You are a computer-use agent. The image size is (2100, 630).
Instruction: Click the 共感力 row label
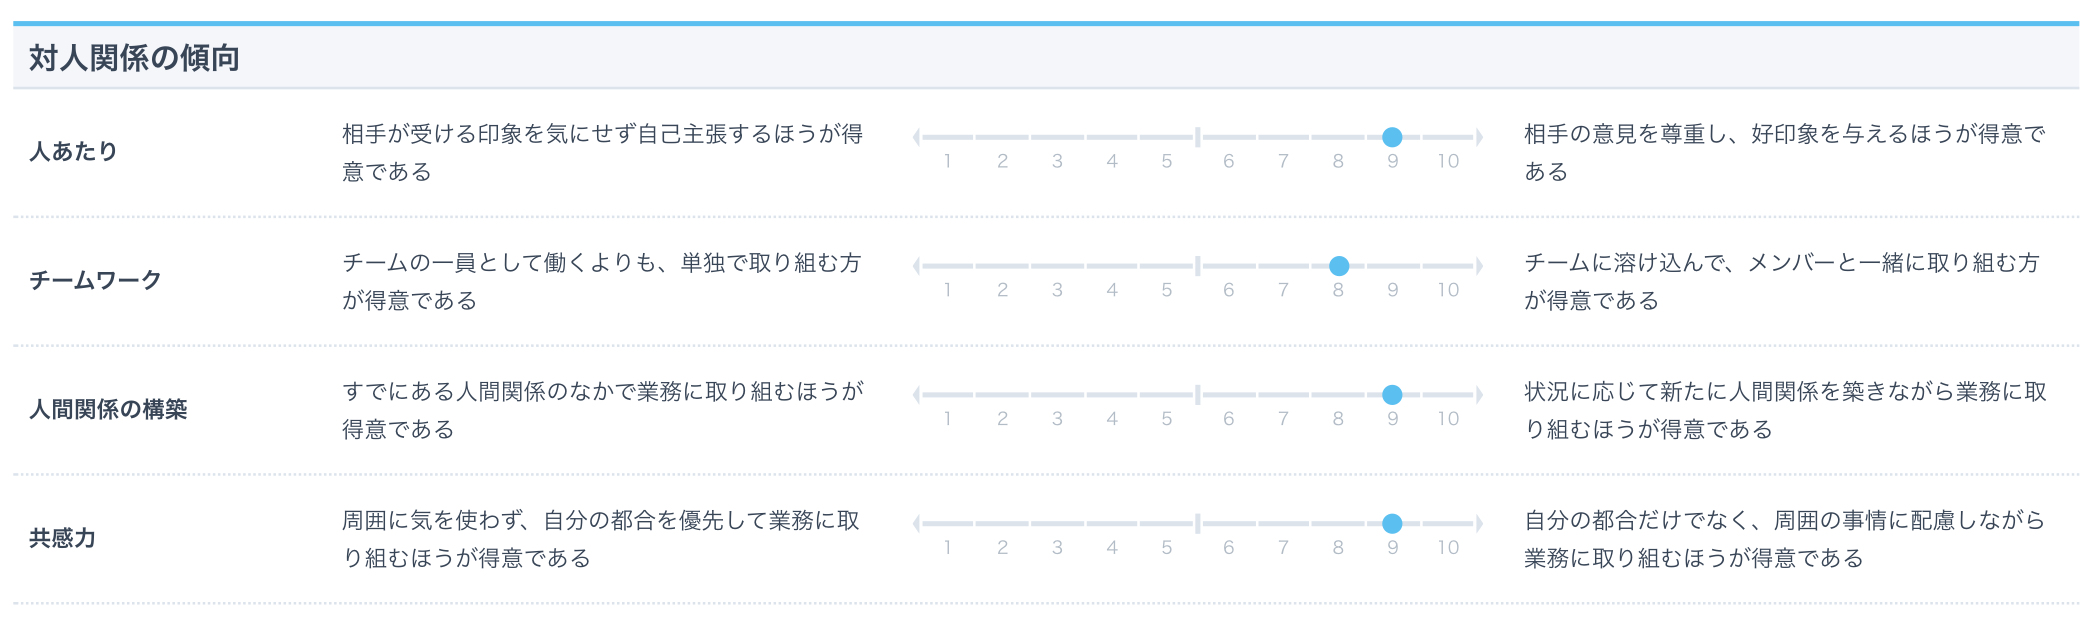(62, 538)
